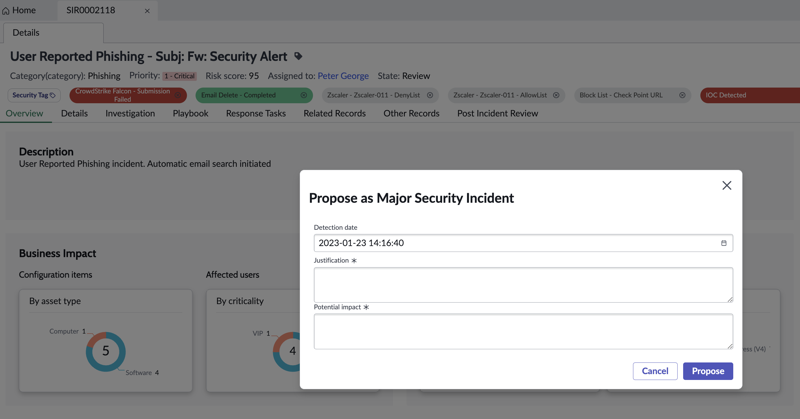800x419 pixels.
Task: Click the IOC Detected tag
Action: point(749,95)
